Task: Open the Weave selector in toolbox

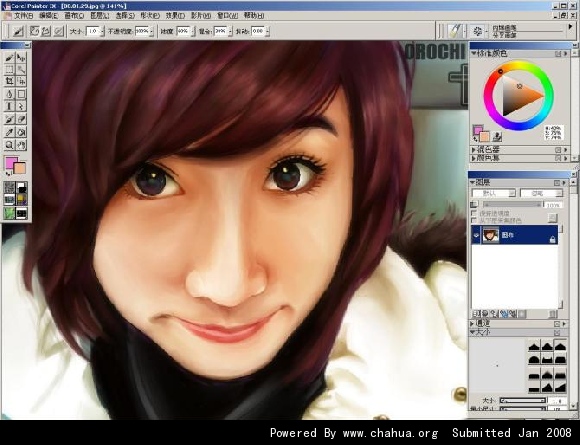Action: 21,200
